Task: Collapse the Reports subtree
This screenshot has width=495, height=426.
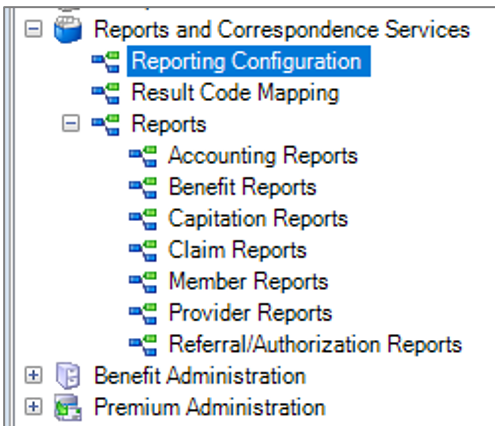Action: click(x=71, y=124)
